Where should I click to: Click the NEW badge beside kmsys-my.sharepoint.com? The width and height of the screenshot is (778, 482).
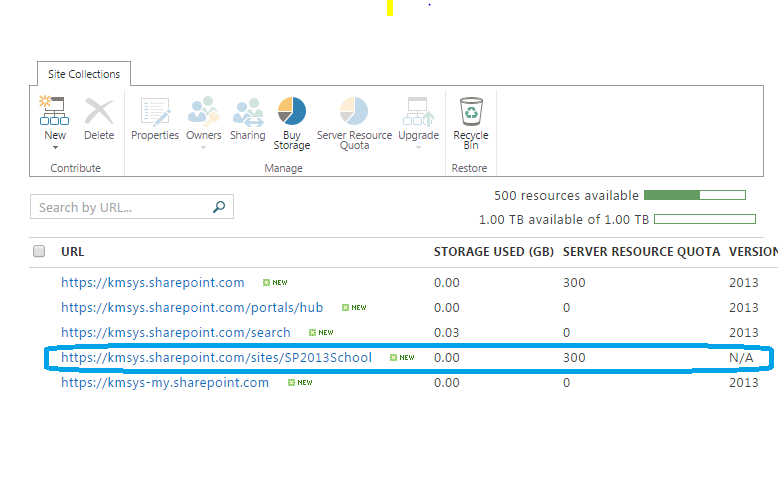pyautogui.click(x=300, y=383)
